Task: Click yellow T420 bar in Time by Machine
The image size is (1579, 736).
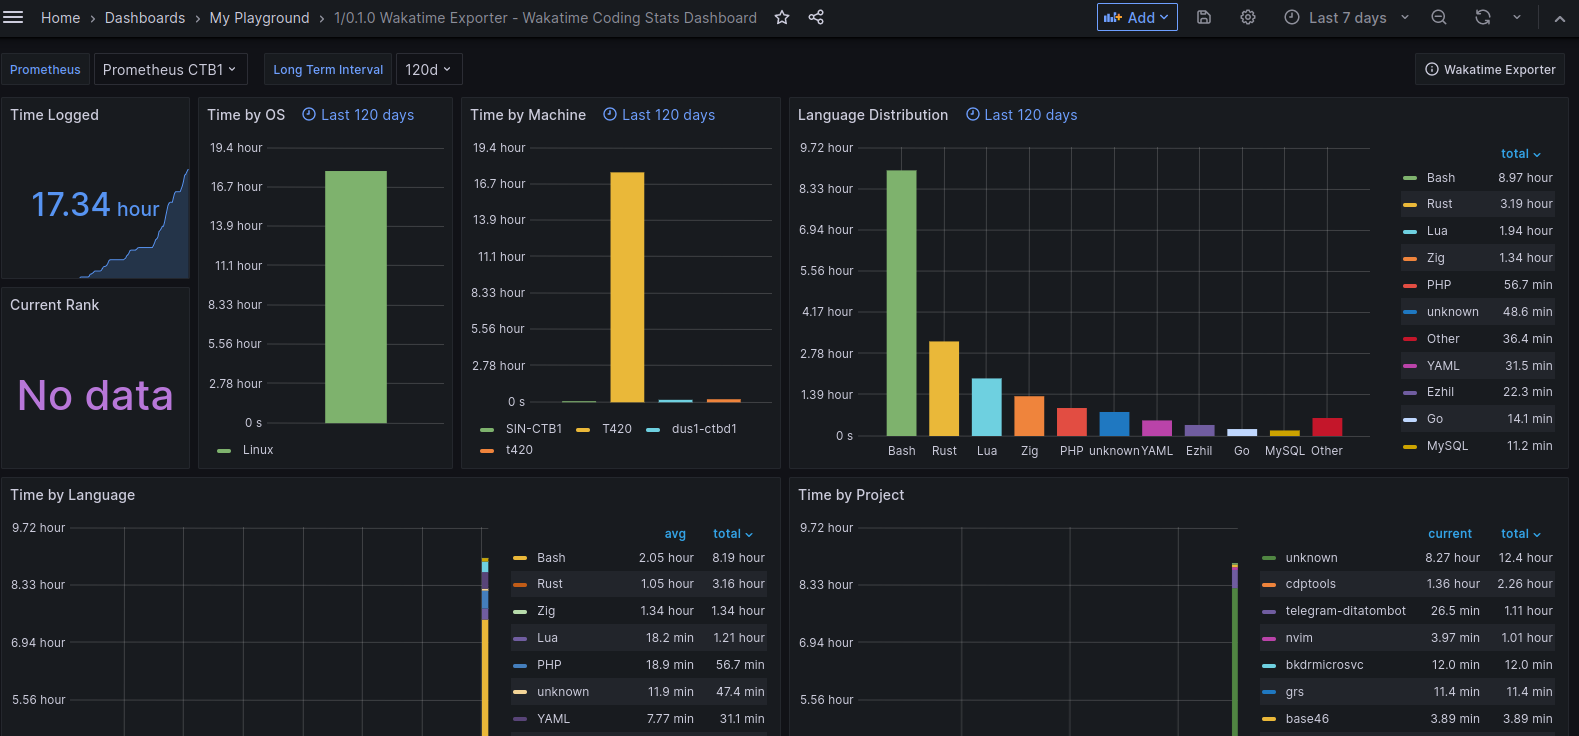Action: (627, 288)
